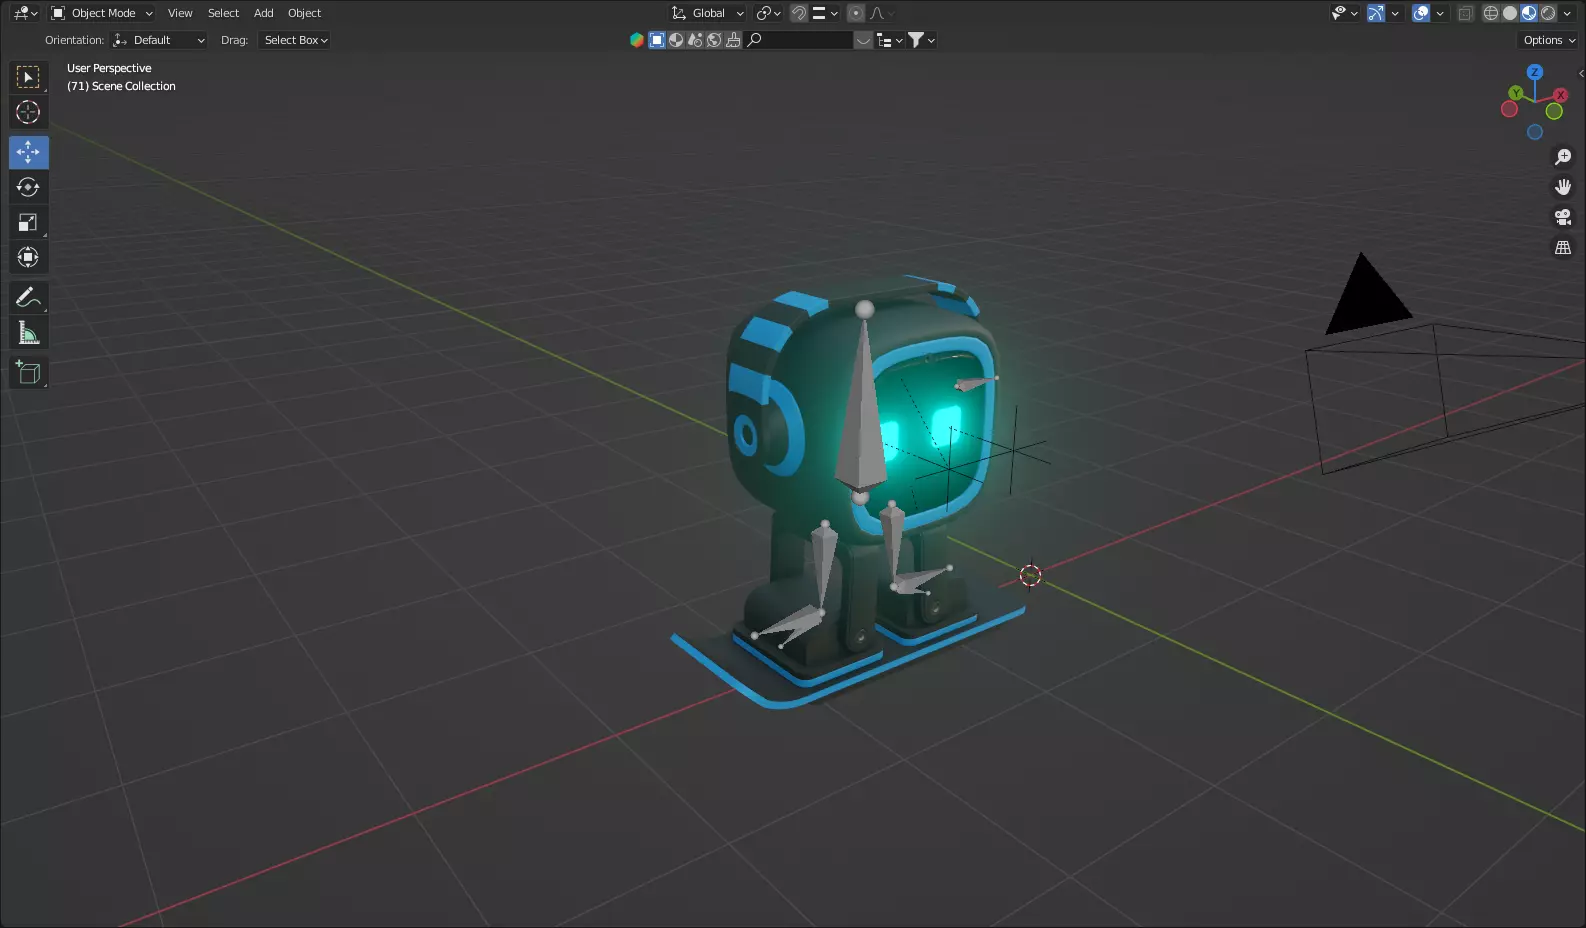The image size is (1586, 928).
Task: Open selectability and visibility dropdown
Action: pyautogui.click(x=1344, y=13)
